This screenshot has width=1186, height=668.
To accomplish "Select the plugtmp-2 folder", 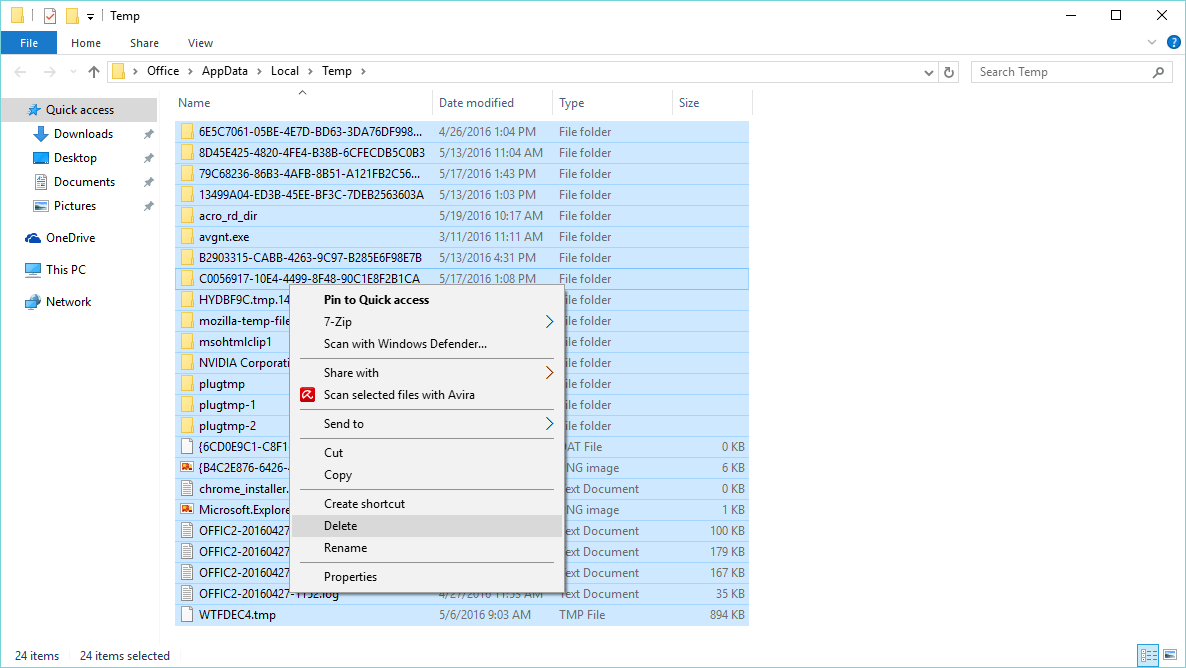I will (227, 426).
